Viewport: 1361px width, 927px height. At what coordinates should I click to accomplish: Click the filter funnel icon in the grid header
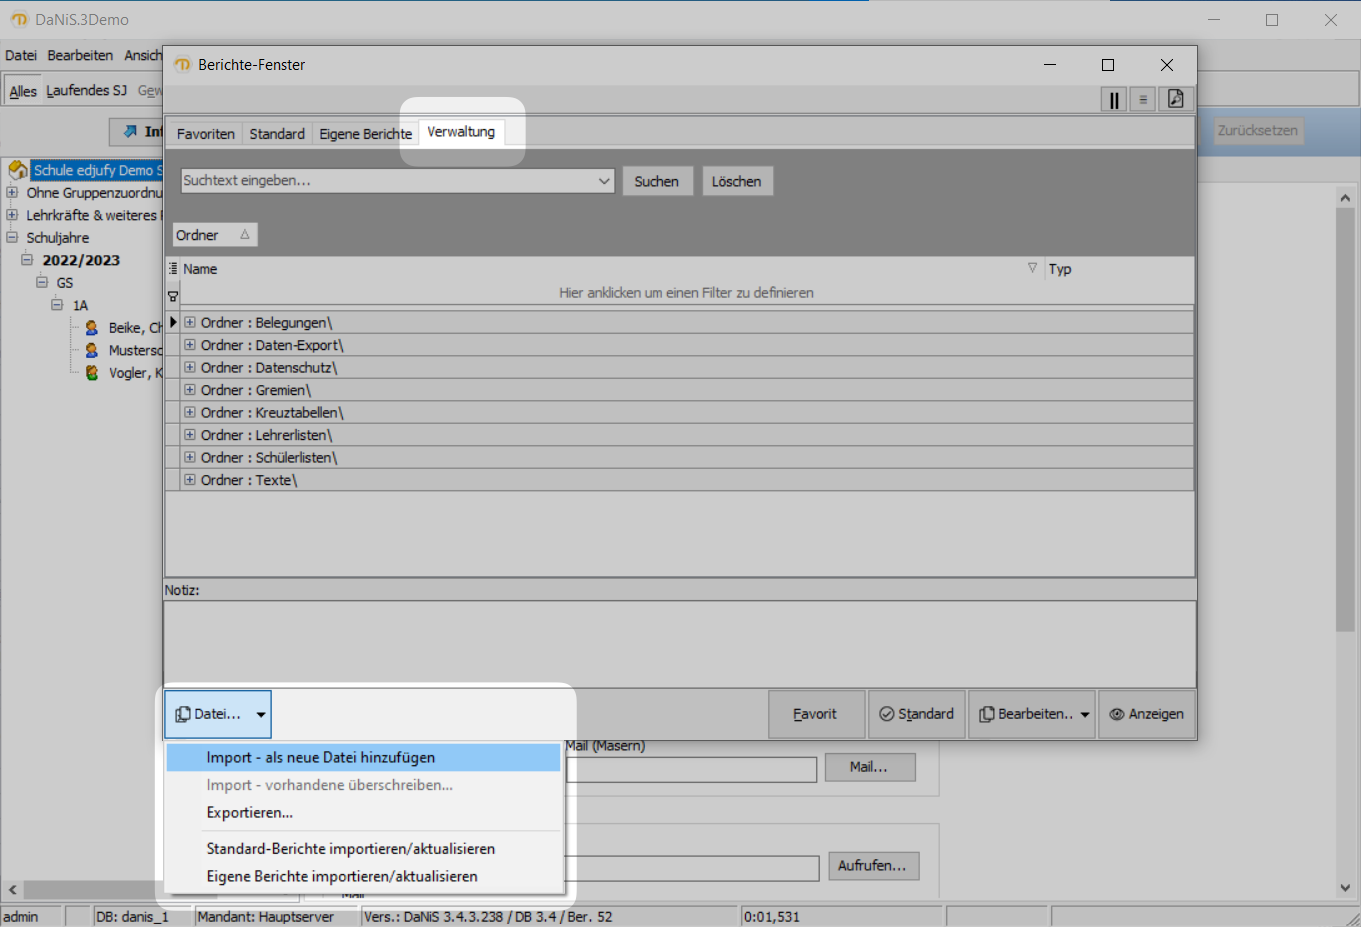tap(172, 296)
